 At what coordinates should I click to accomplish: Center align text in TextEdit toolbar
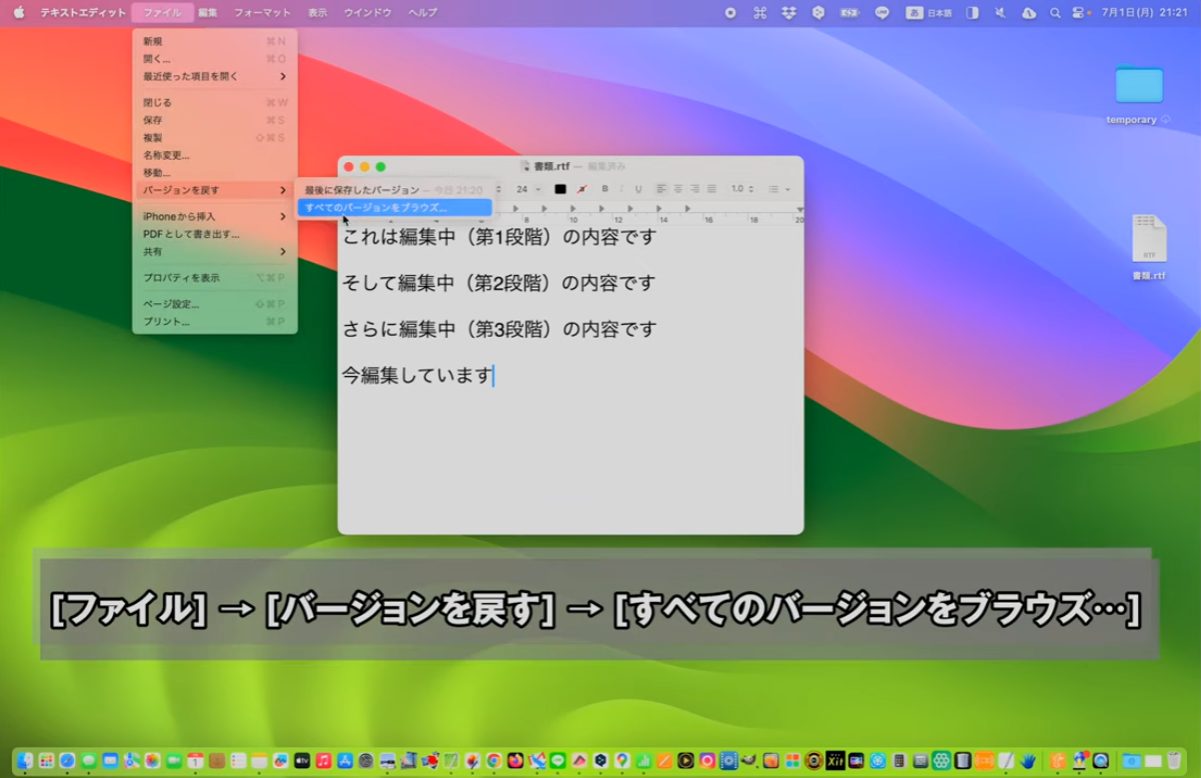[x=678, y=189]
